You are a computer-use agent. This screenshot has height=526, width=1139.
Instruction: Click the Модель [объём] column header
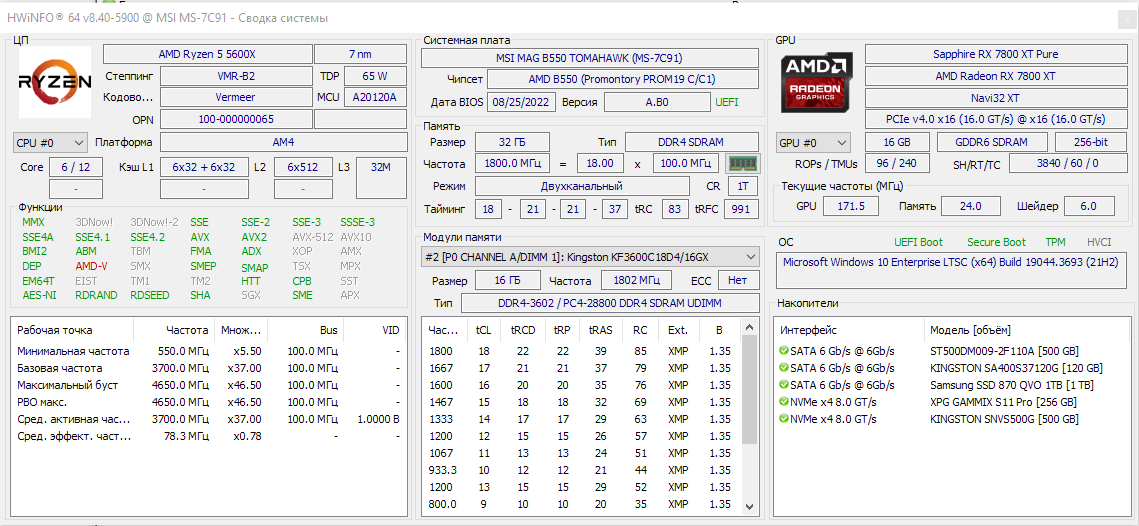pyautogui.click(x=1026, y=331)
